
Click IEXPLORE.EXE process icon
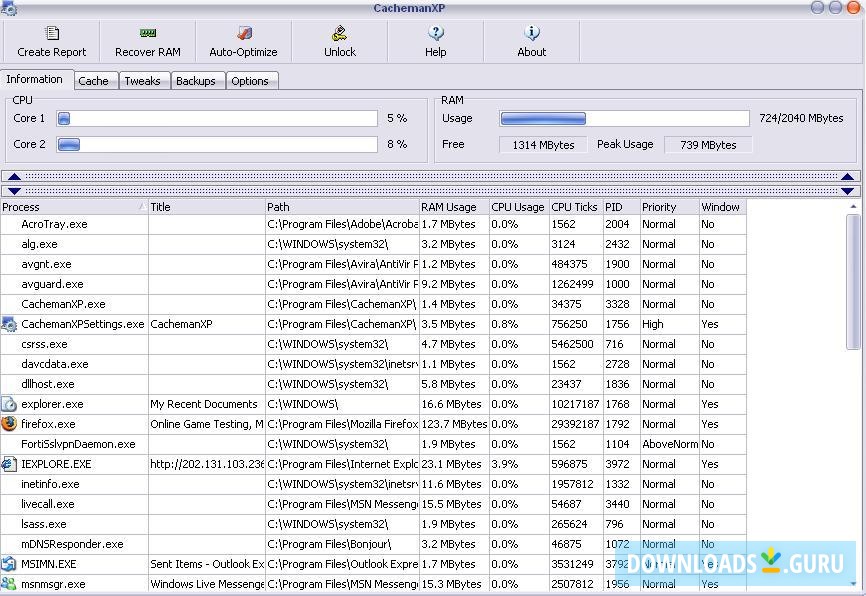[9, 464]
